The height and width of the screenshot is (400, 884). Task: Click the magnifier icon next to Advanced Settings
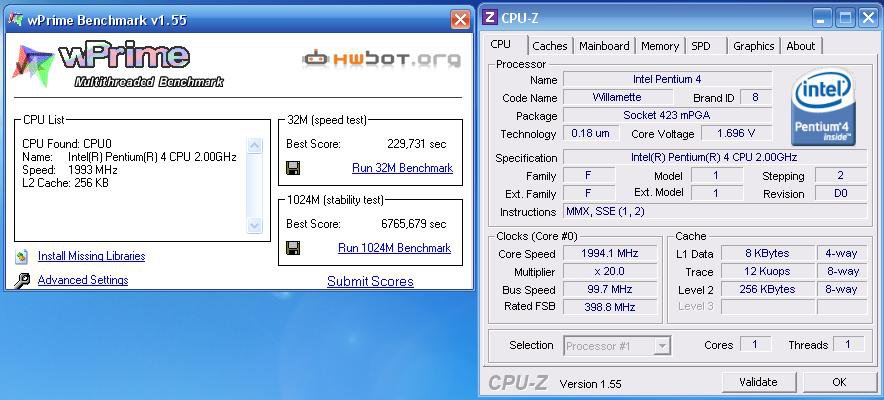(x=22, y=281)
